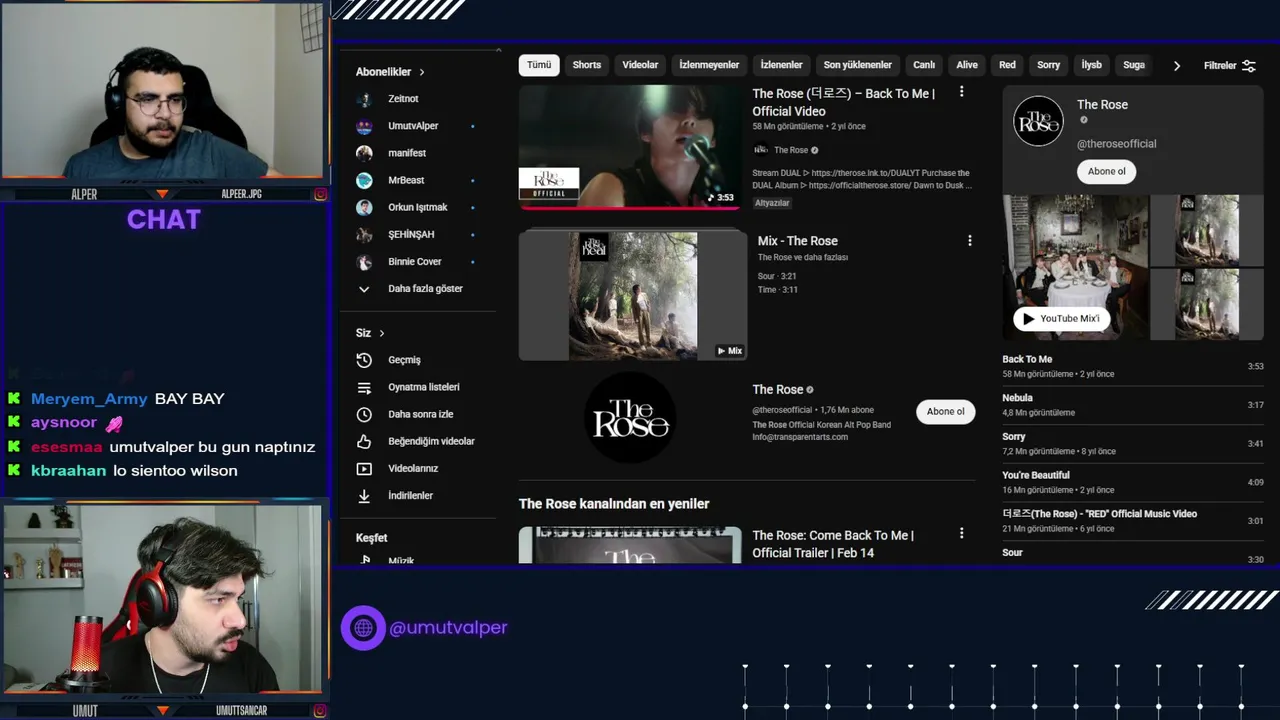
Task: Click the Instagram icon beside UMUTTSANCAR
Action: click(320, 711)
